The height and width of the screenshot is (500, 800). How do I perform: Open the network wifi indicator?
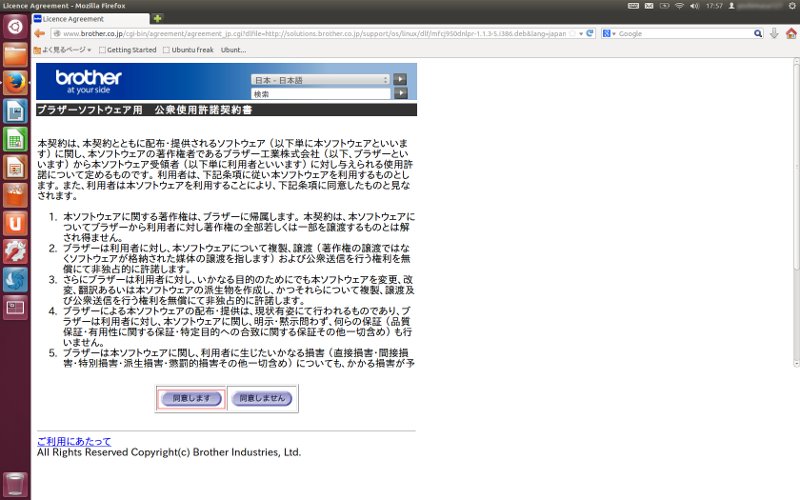point(679,6)
